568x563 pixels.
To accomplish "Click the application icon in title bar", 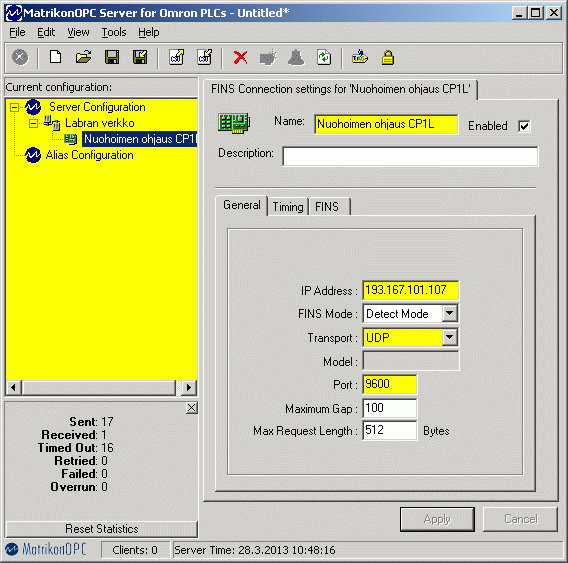I will (x=14, y=13).
